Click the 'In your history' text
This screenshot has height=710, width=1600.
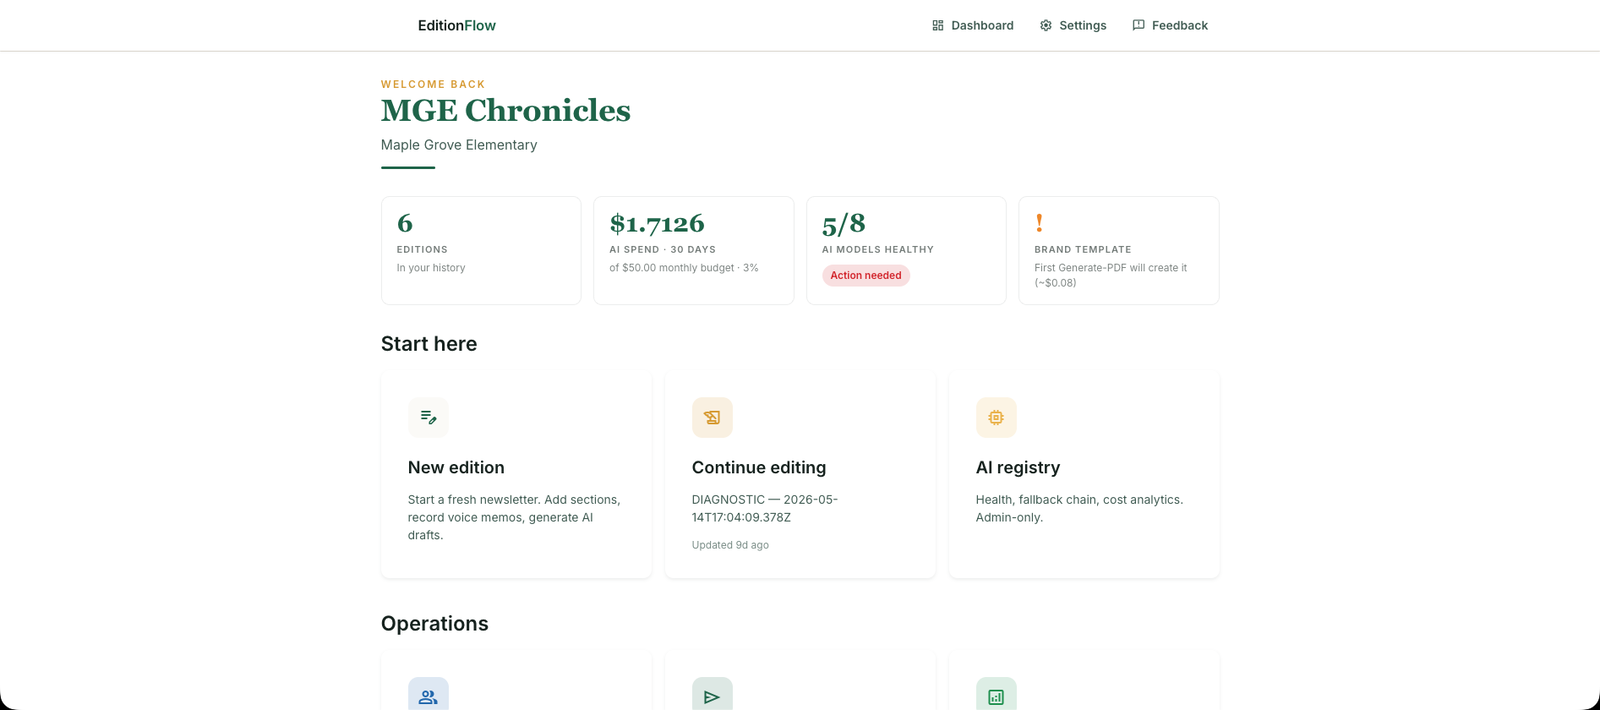coord(431,268)
